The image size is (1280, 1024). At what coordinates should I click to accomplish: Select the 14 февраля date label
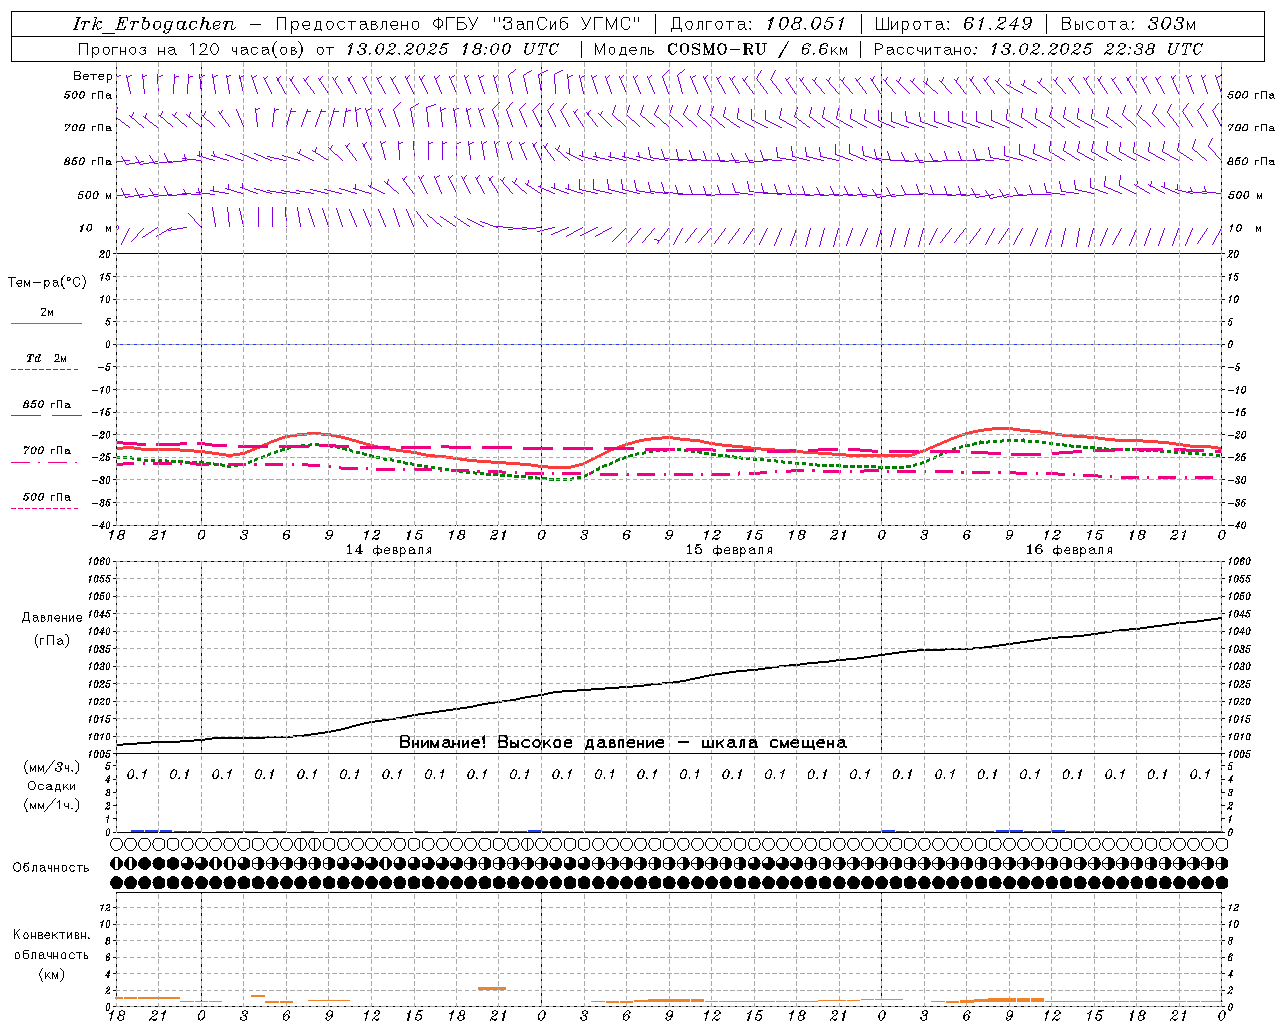pyautogui.click(x=389, y=550)
